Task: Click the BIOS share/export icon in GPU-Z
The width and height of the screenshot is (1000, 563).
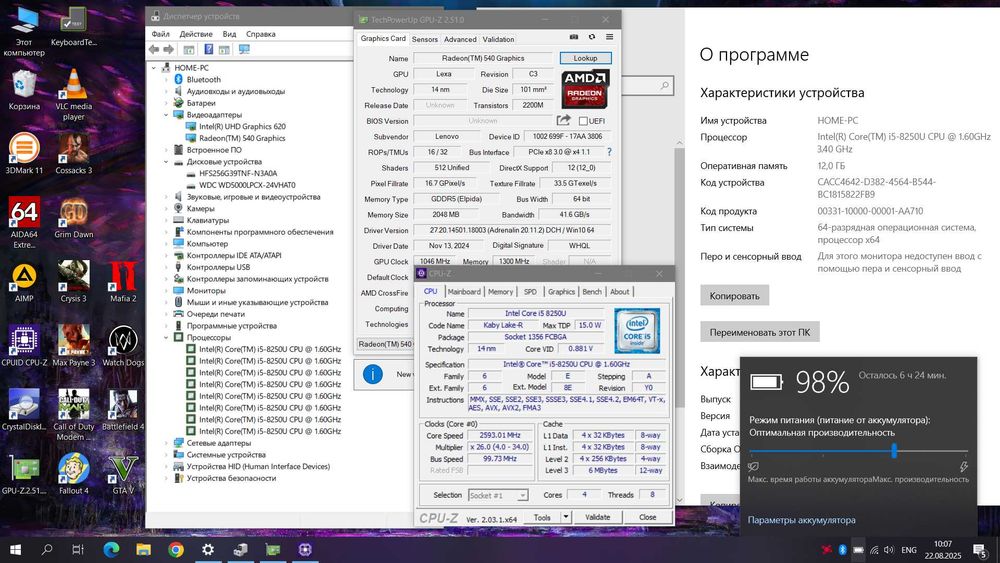Action: pos(563,120)
